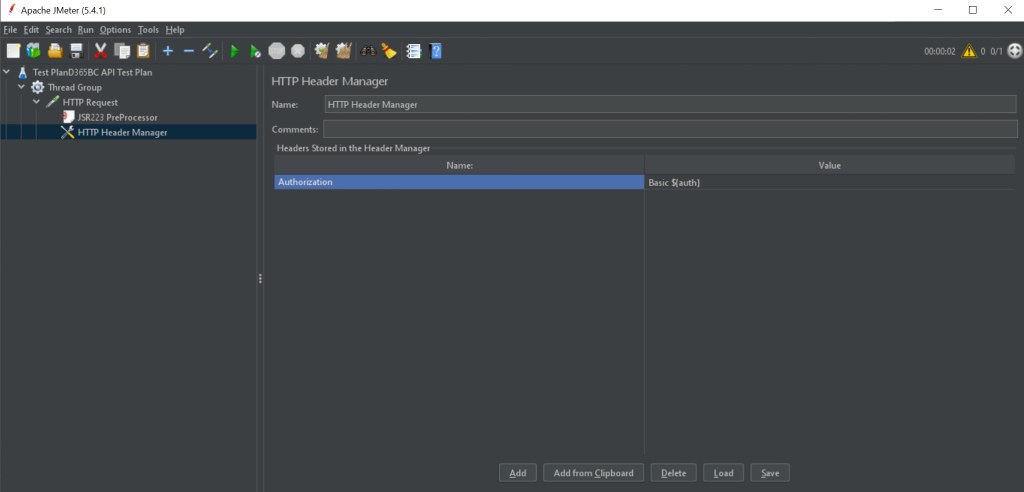The image size is (1024, 492).
Task: Click the blue plus Add toolbar icon
Action: tap(167, 51)
